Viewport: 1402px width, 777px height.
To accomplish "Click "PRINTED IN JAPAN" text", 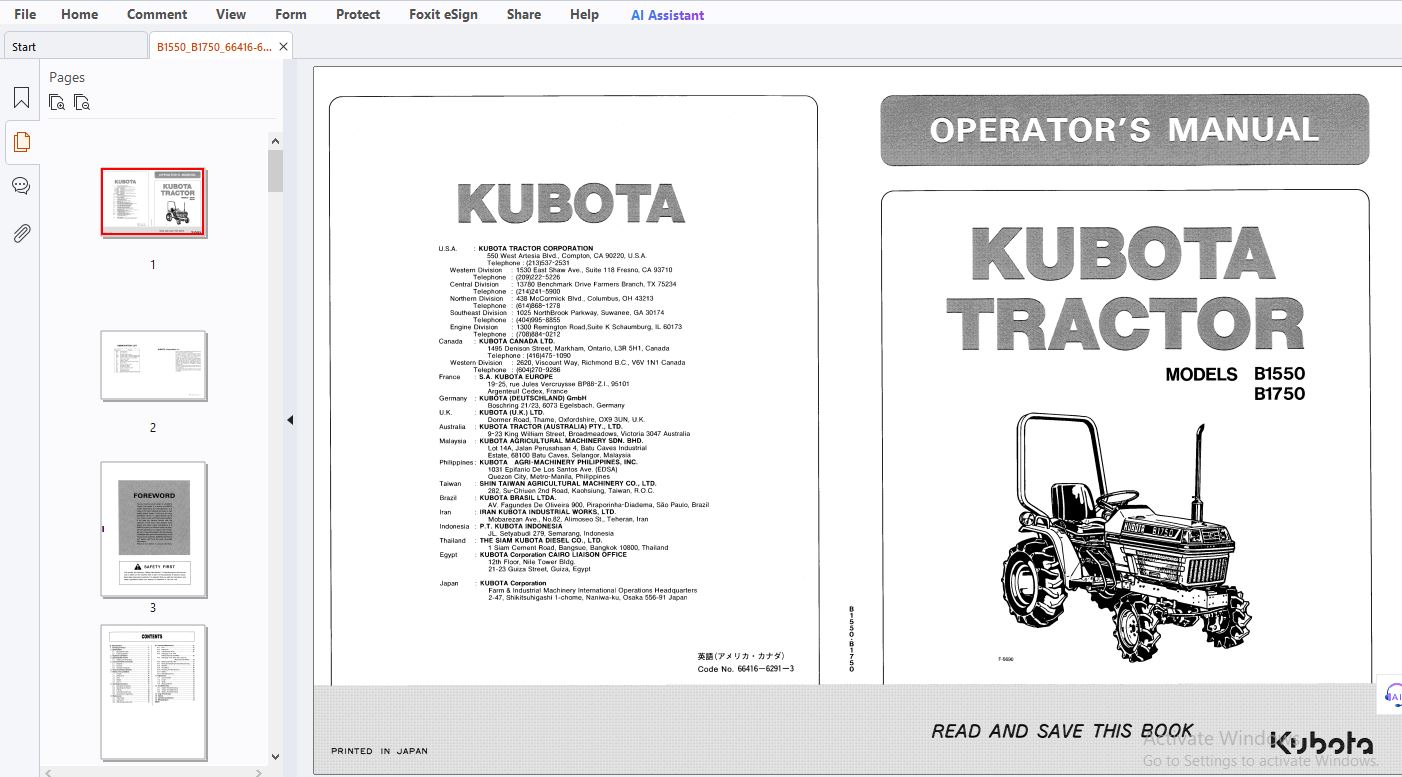I will (379, 751).
